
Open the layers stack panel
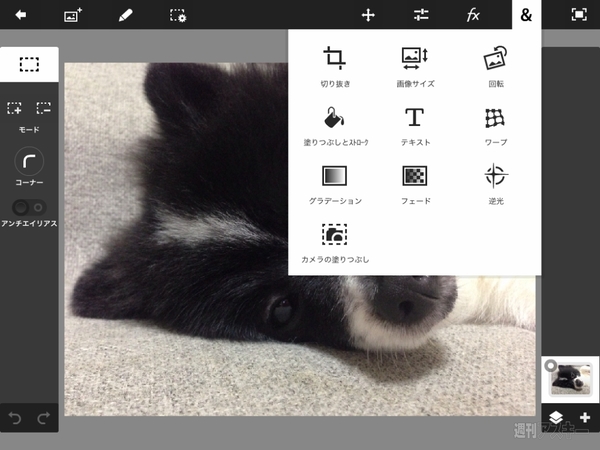556,417
